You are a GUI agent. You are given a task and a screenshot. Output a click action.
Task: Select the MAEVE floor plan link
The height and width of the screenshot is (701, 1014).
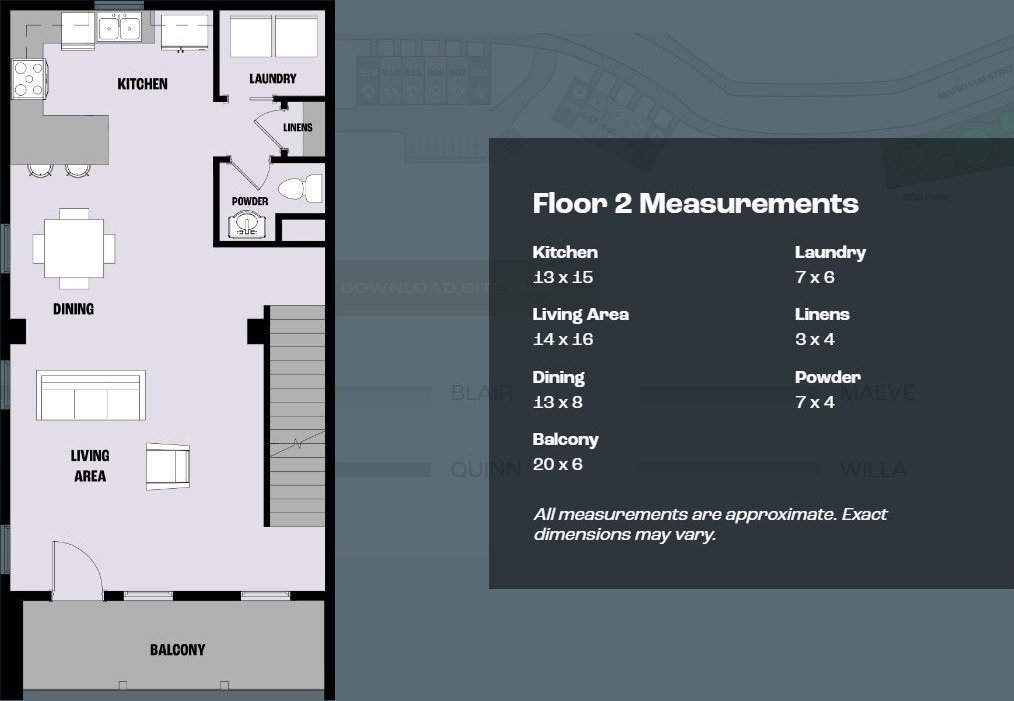click(x=880, y=393)
